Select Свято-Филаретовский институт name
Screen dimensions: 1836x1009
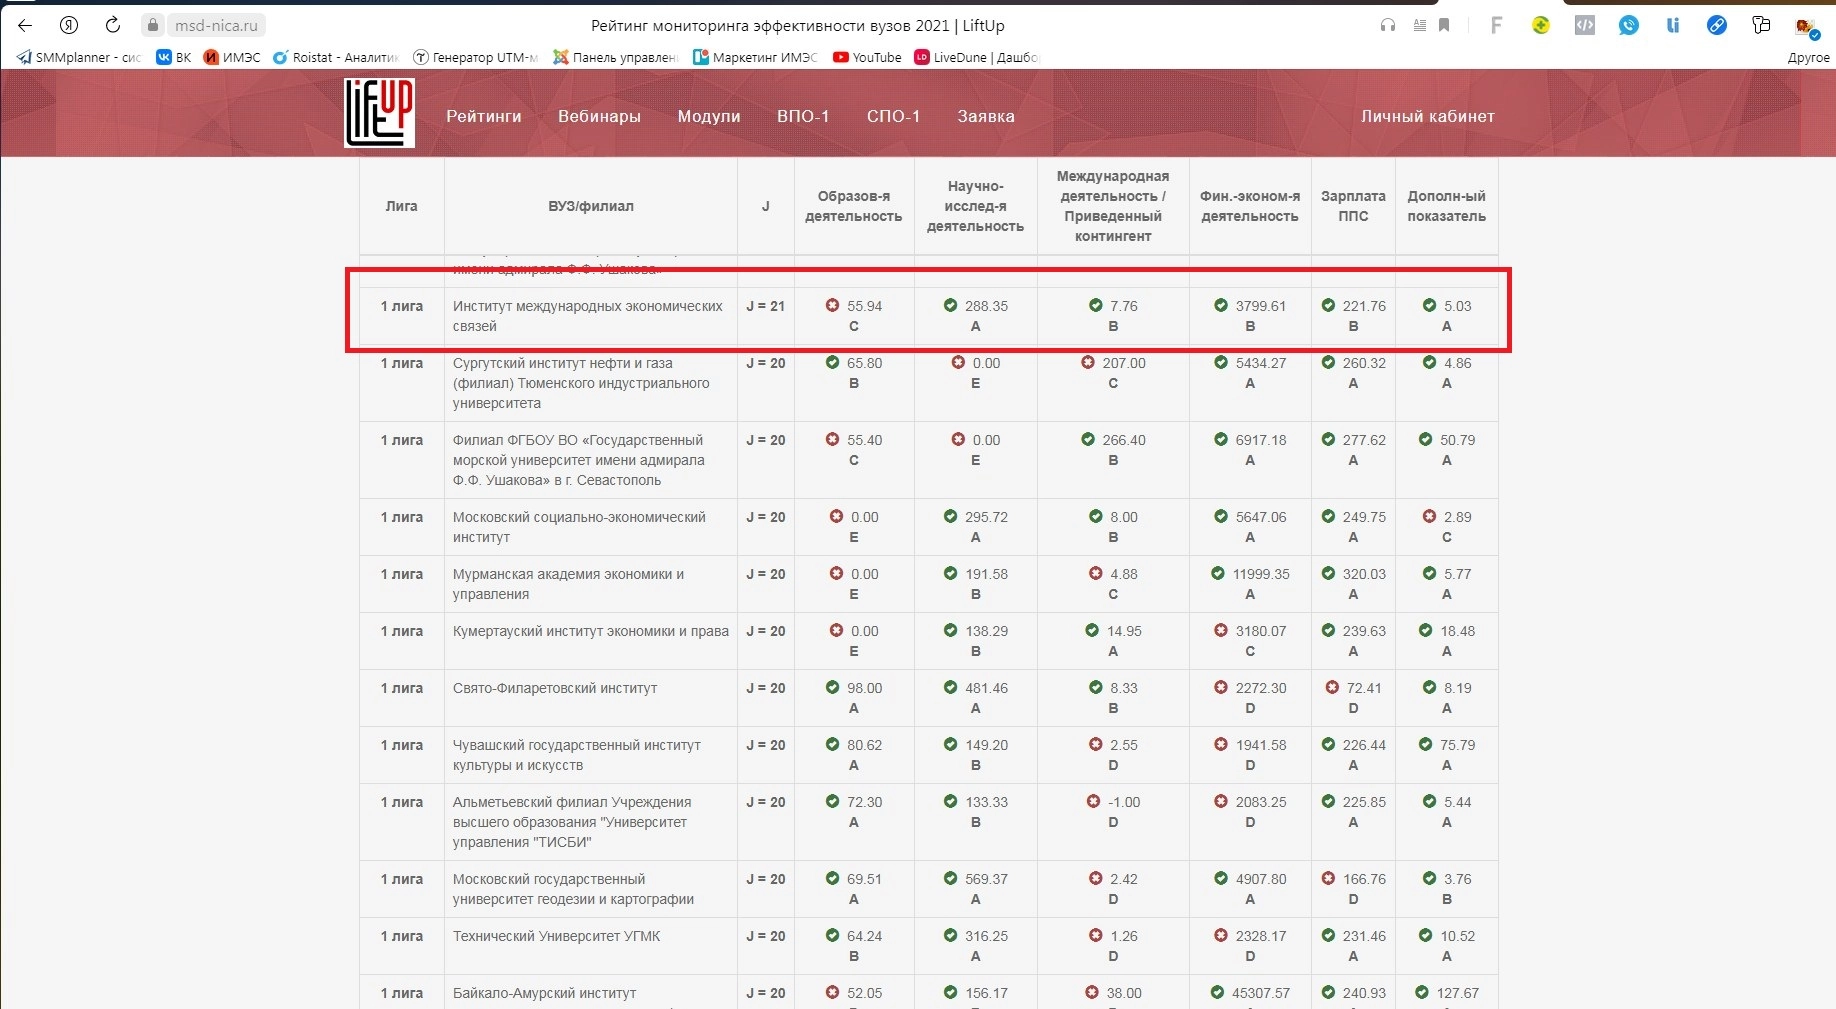[x=554, y=688]
